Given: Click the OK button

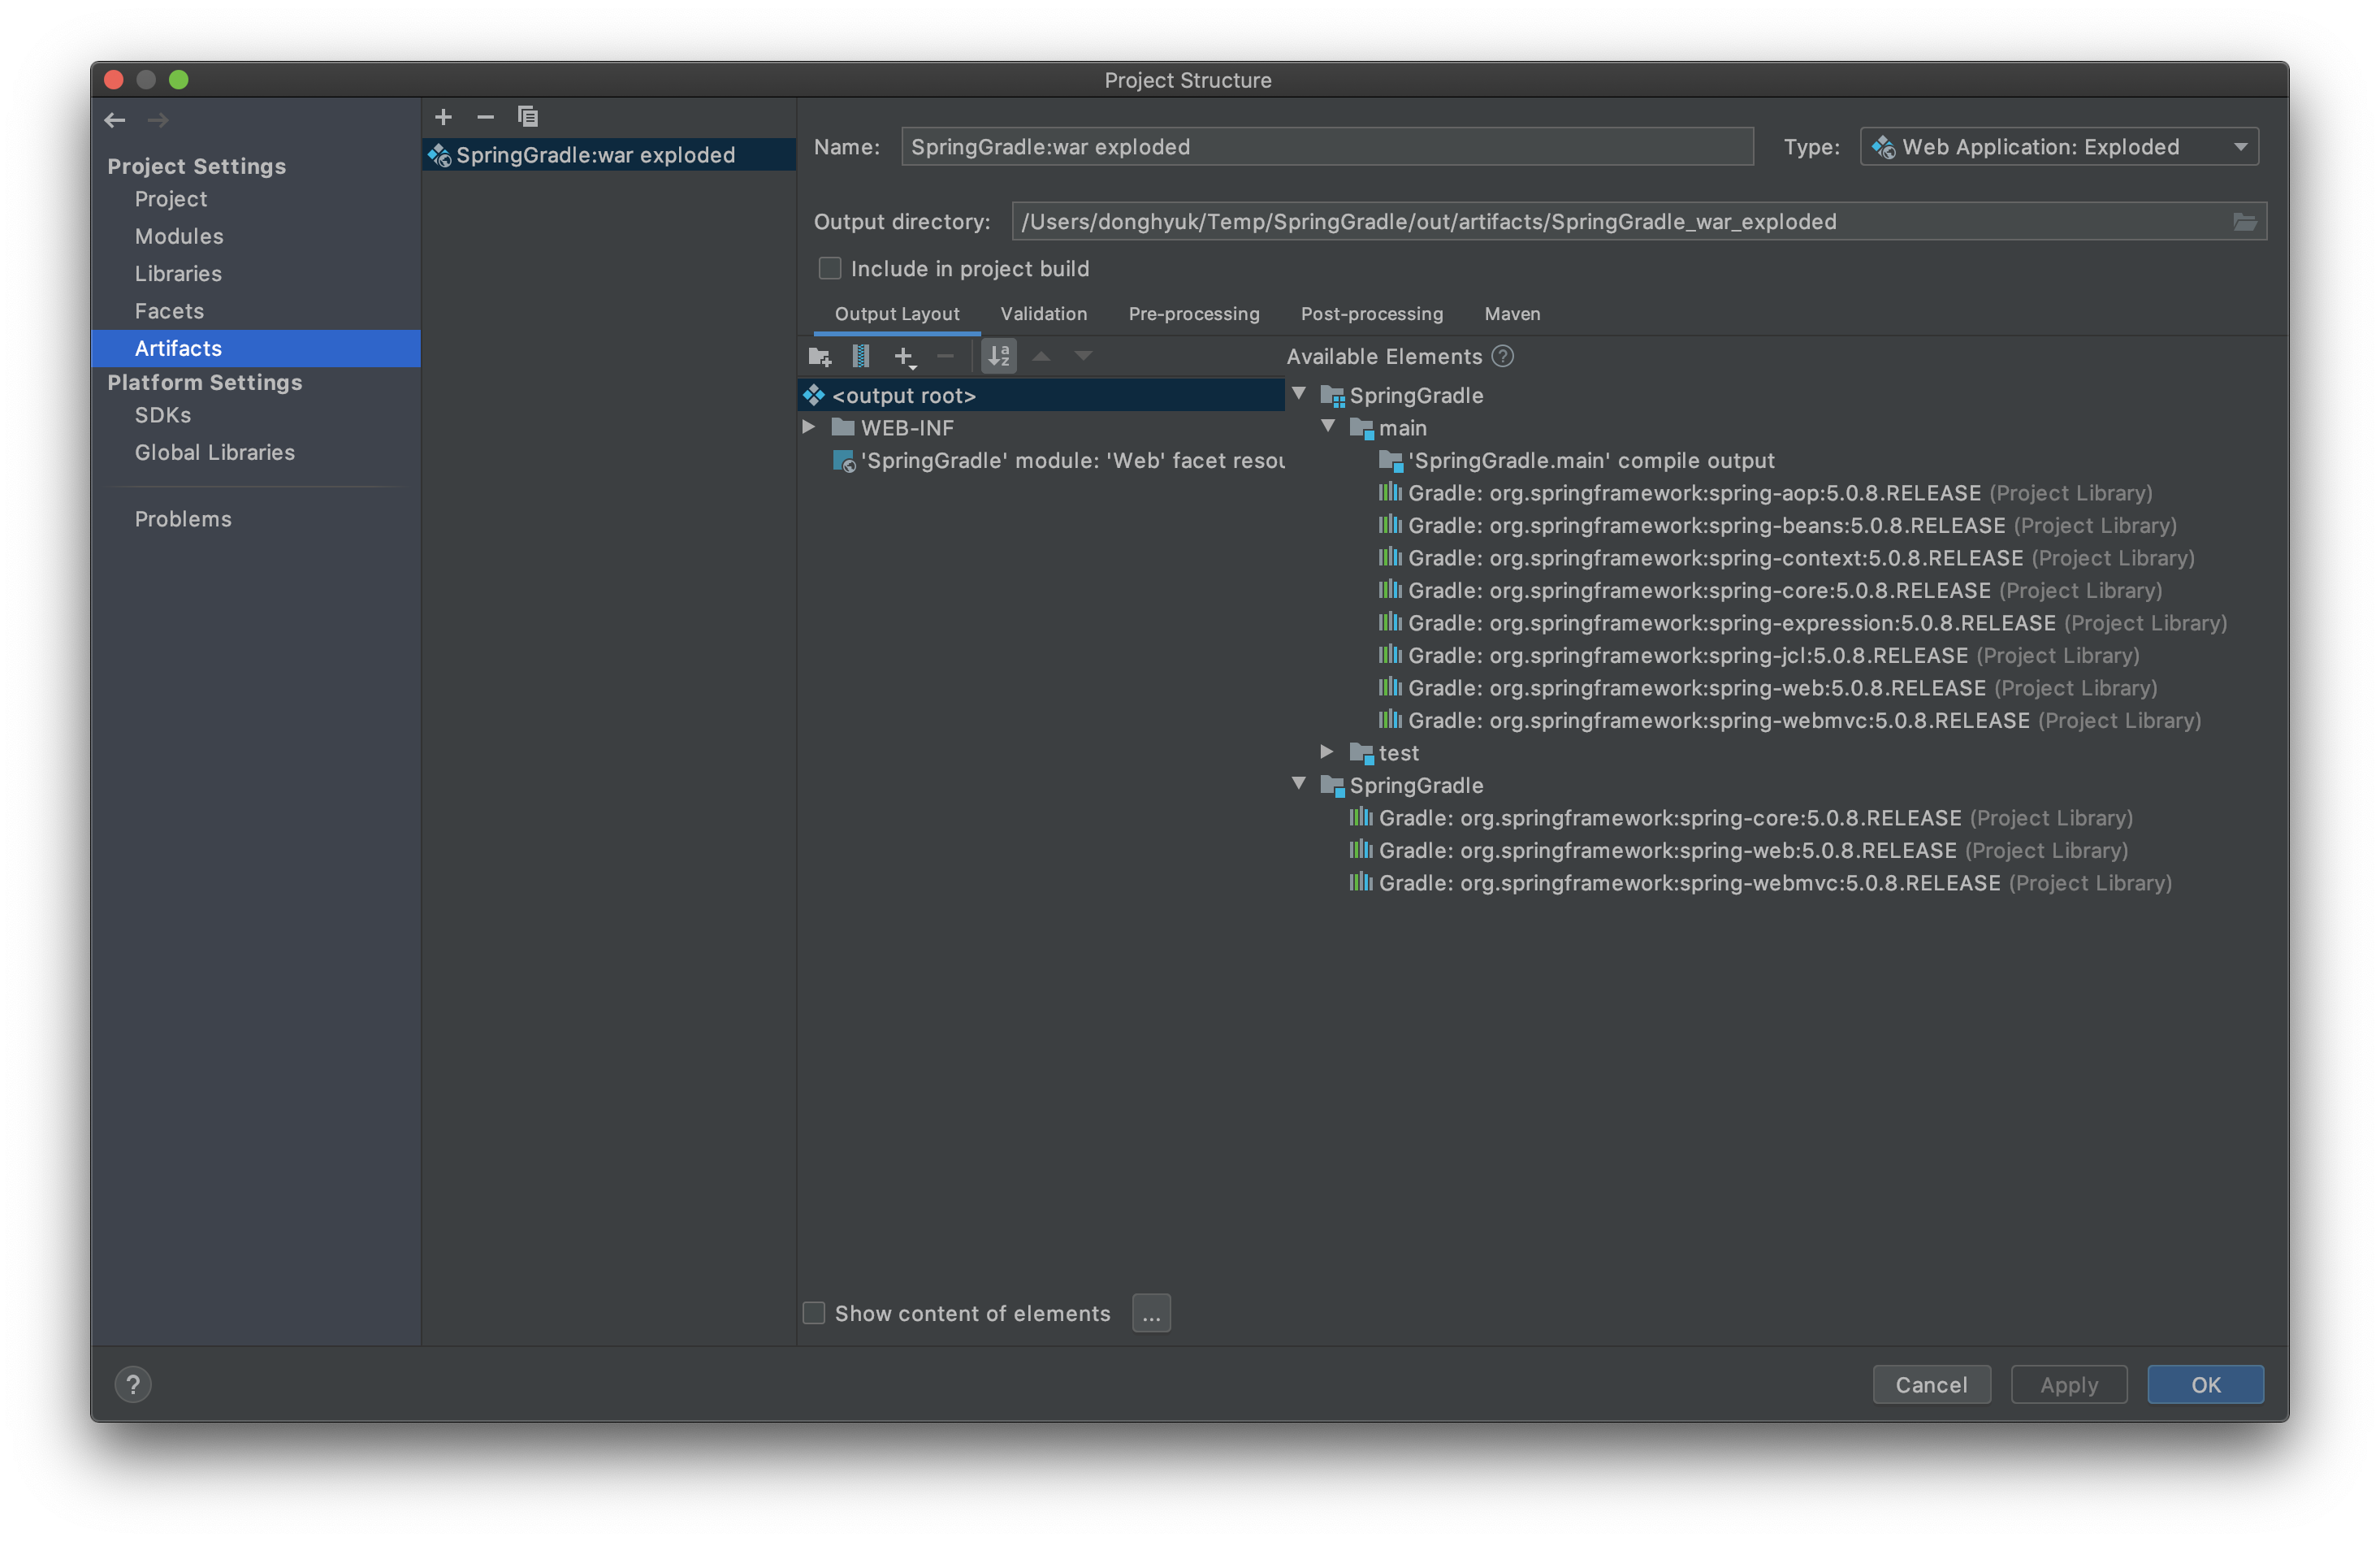Looking at the screenshot, I should coord(2205,1384).
